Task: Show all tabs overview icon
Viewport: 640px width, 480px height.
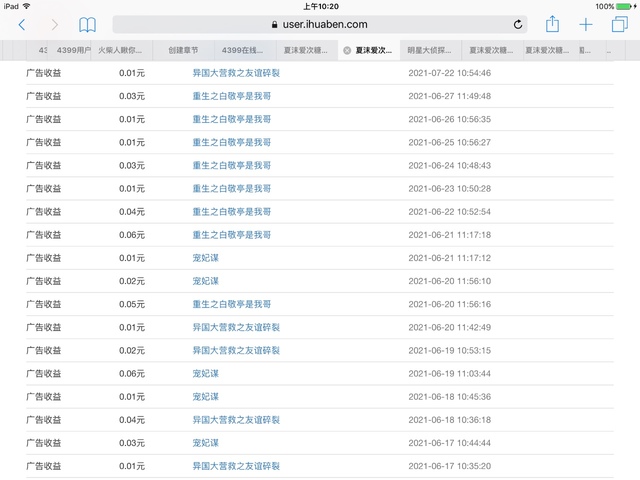Action: coord(619,24)
